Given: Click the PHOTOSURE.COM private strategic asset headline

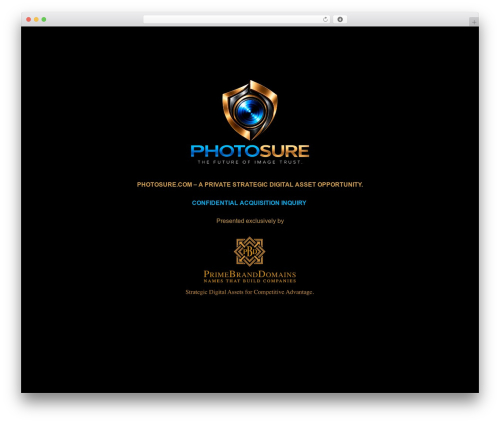Looking at the screenshot, I should 250,184.
